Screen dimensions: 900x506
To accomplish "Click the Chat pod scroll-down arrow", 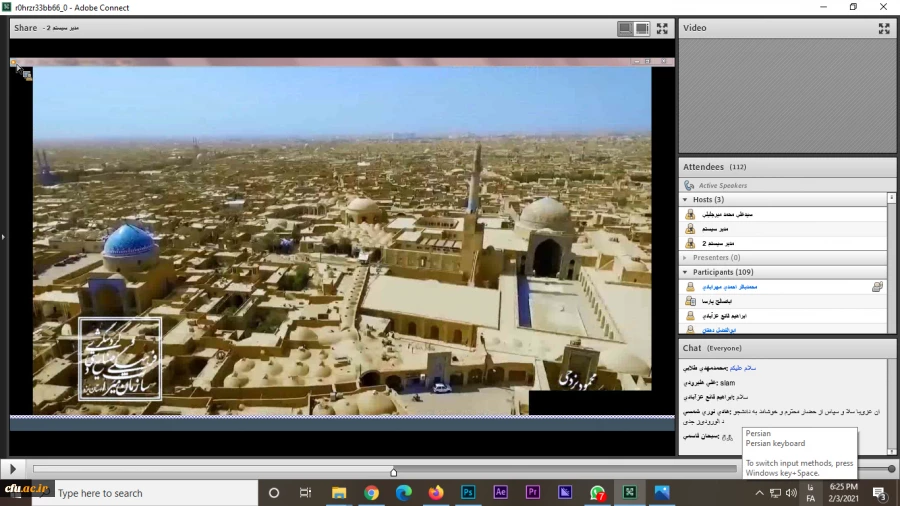I will [892, 450].
